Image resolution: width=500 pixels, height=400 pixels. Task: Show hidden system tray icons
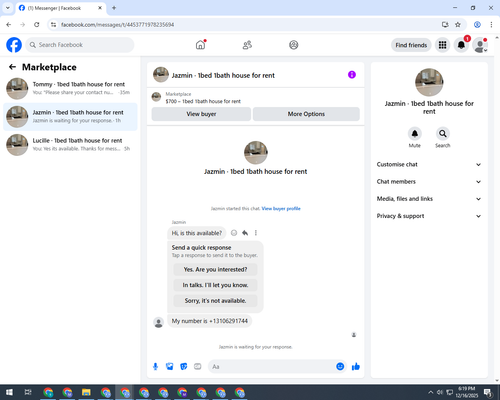point(430,392)
